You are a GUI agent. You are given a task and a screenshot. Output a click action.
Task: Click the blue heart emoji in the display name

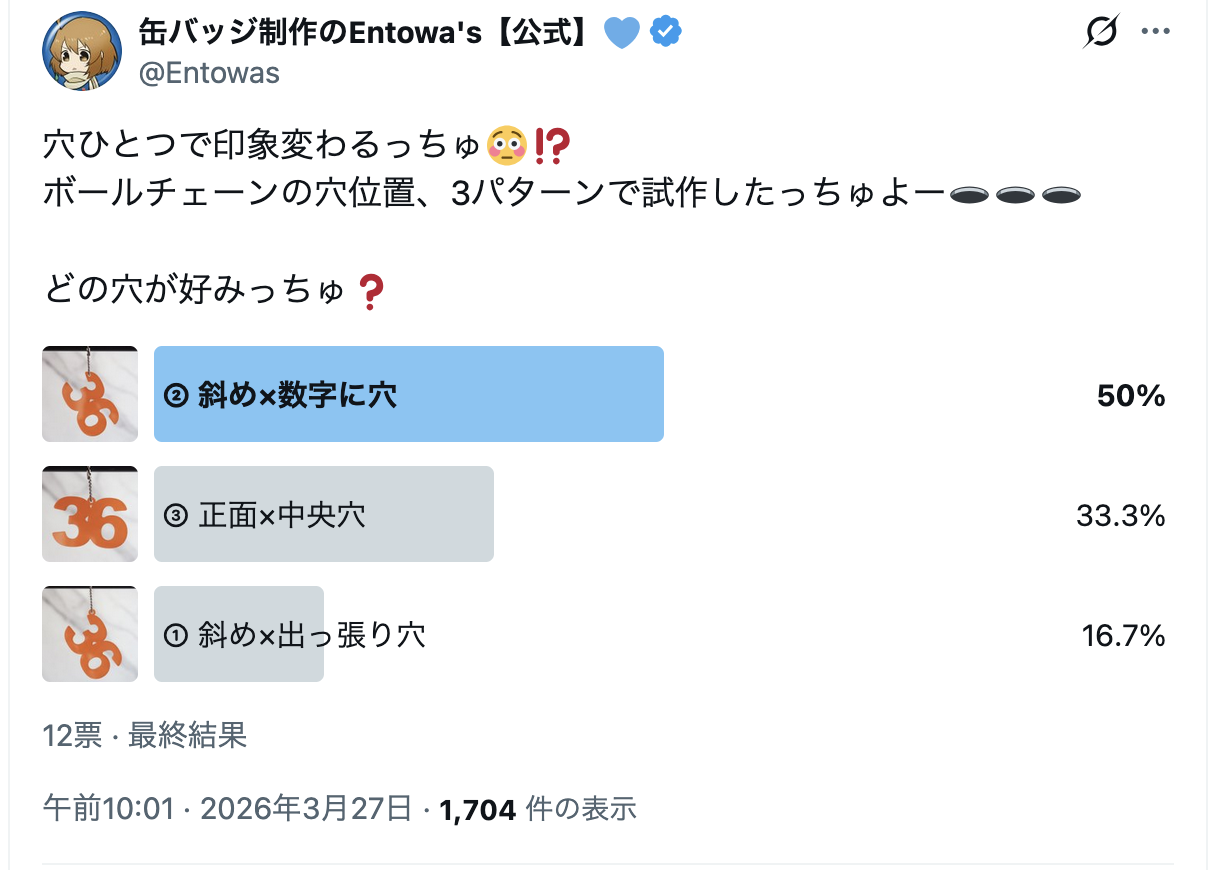pos(622,31)
